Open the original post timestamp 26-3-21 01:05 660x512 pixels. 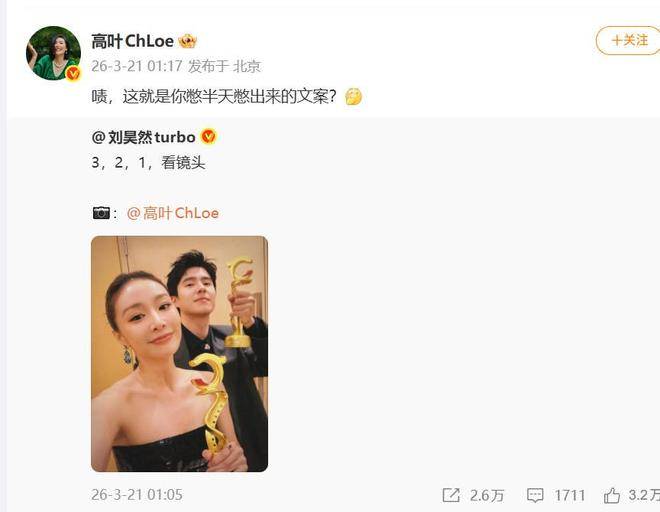(x=137, y=495)
